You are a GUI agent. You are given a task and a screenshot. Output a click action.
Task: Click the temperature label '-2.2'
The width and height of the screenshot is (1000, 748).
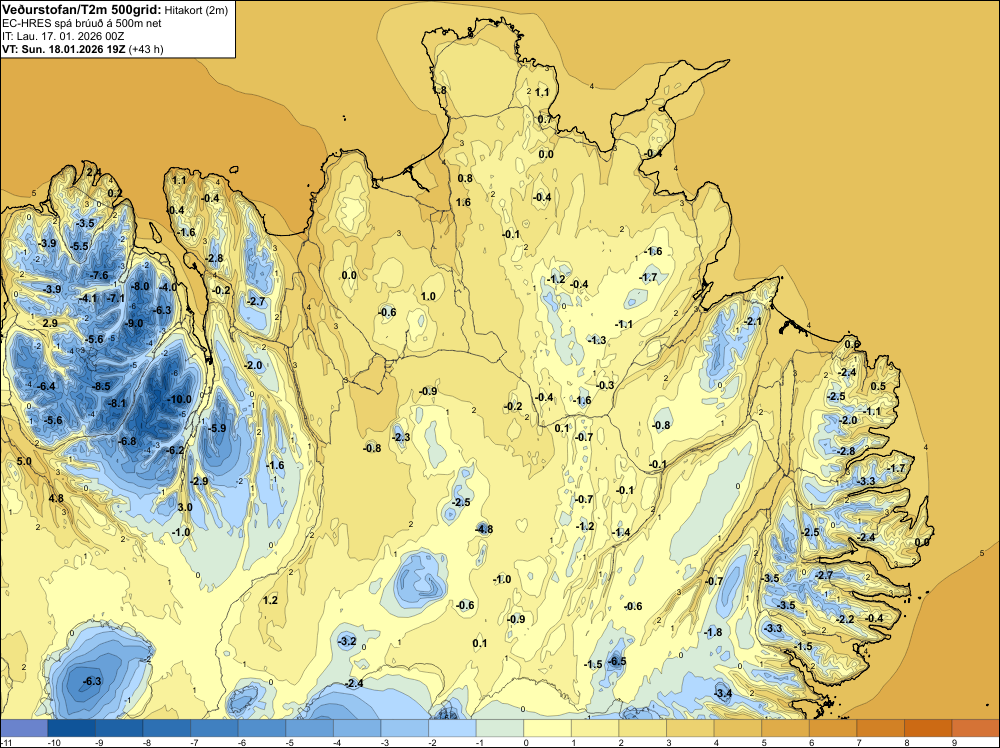coord(845,619)
